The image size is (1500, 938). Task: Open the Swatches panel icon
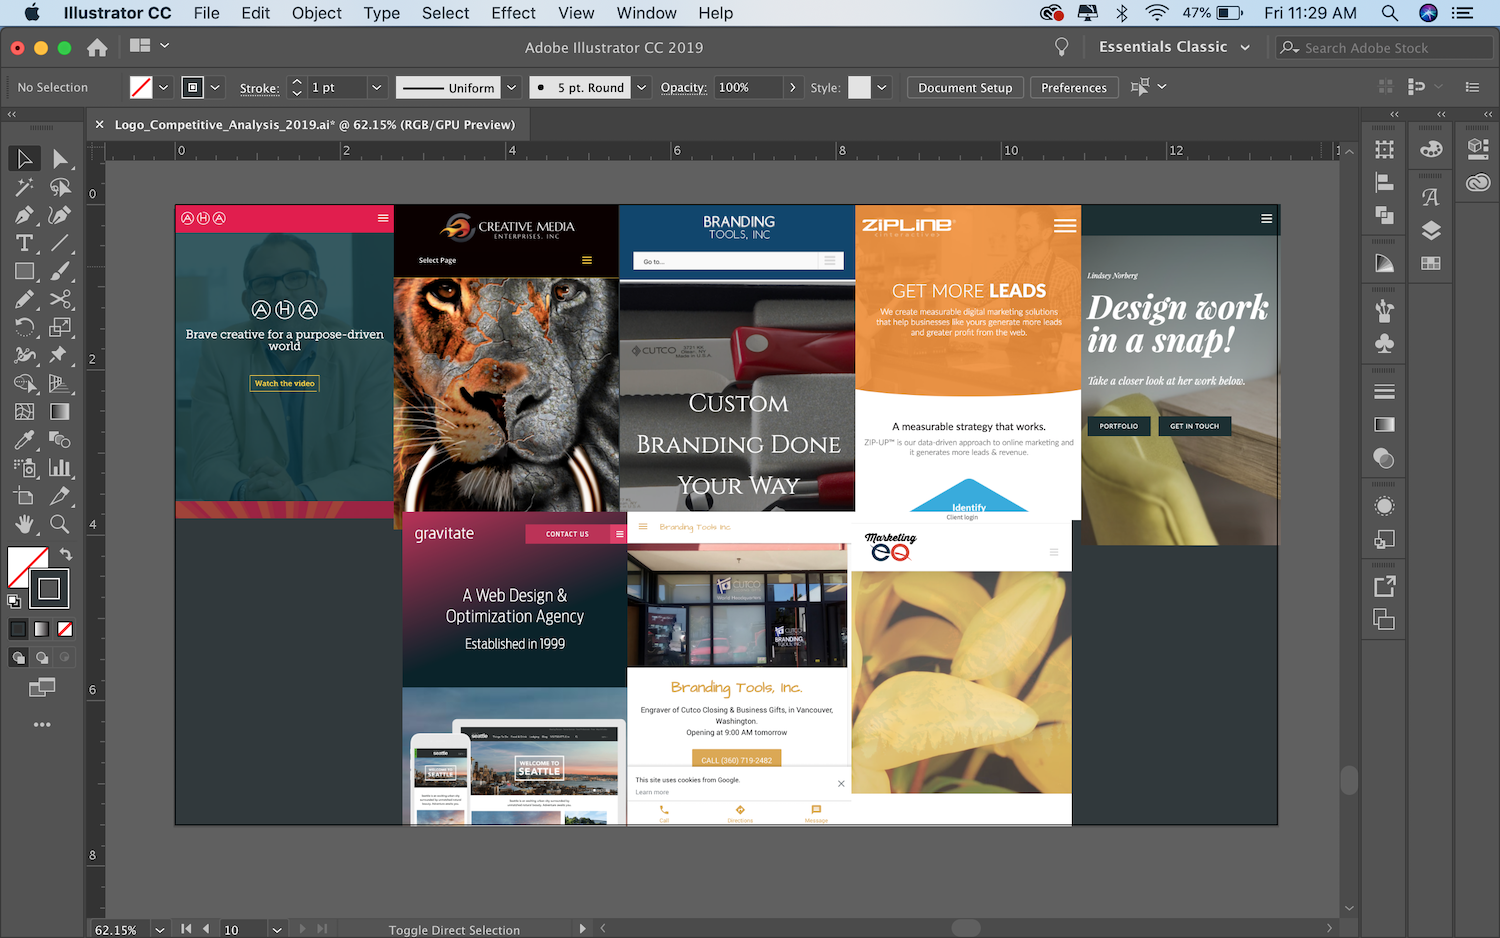(1431, 263)
